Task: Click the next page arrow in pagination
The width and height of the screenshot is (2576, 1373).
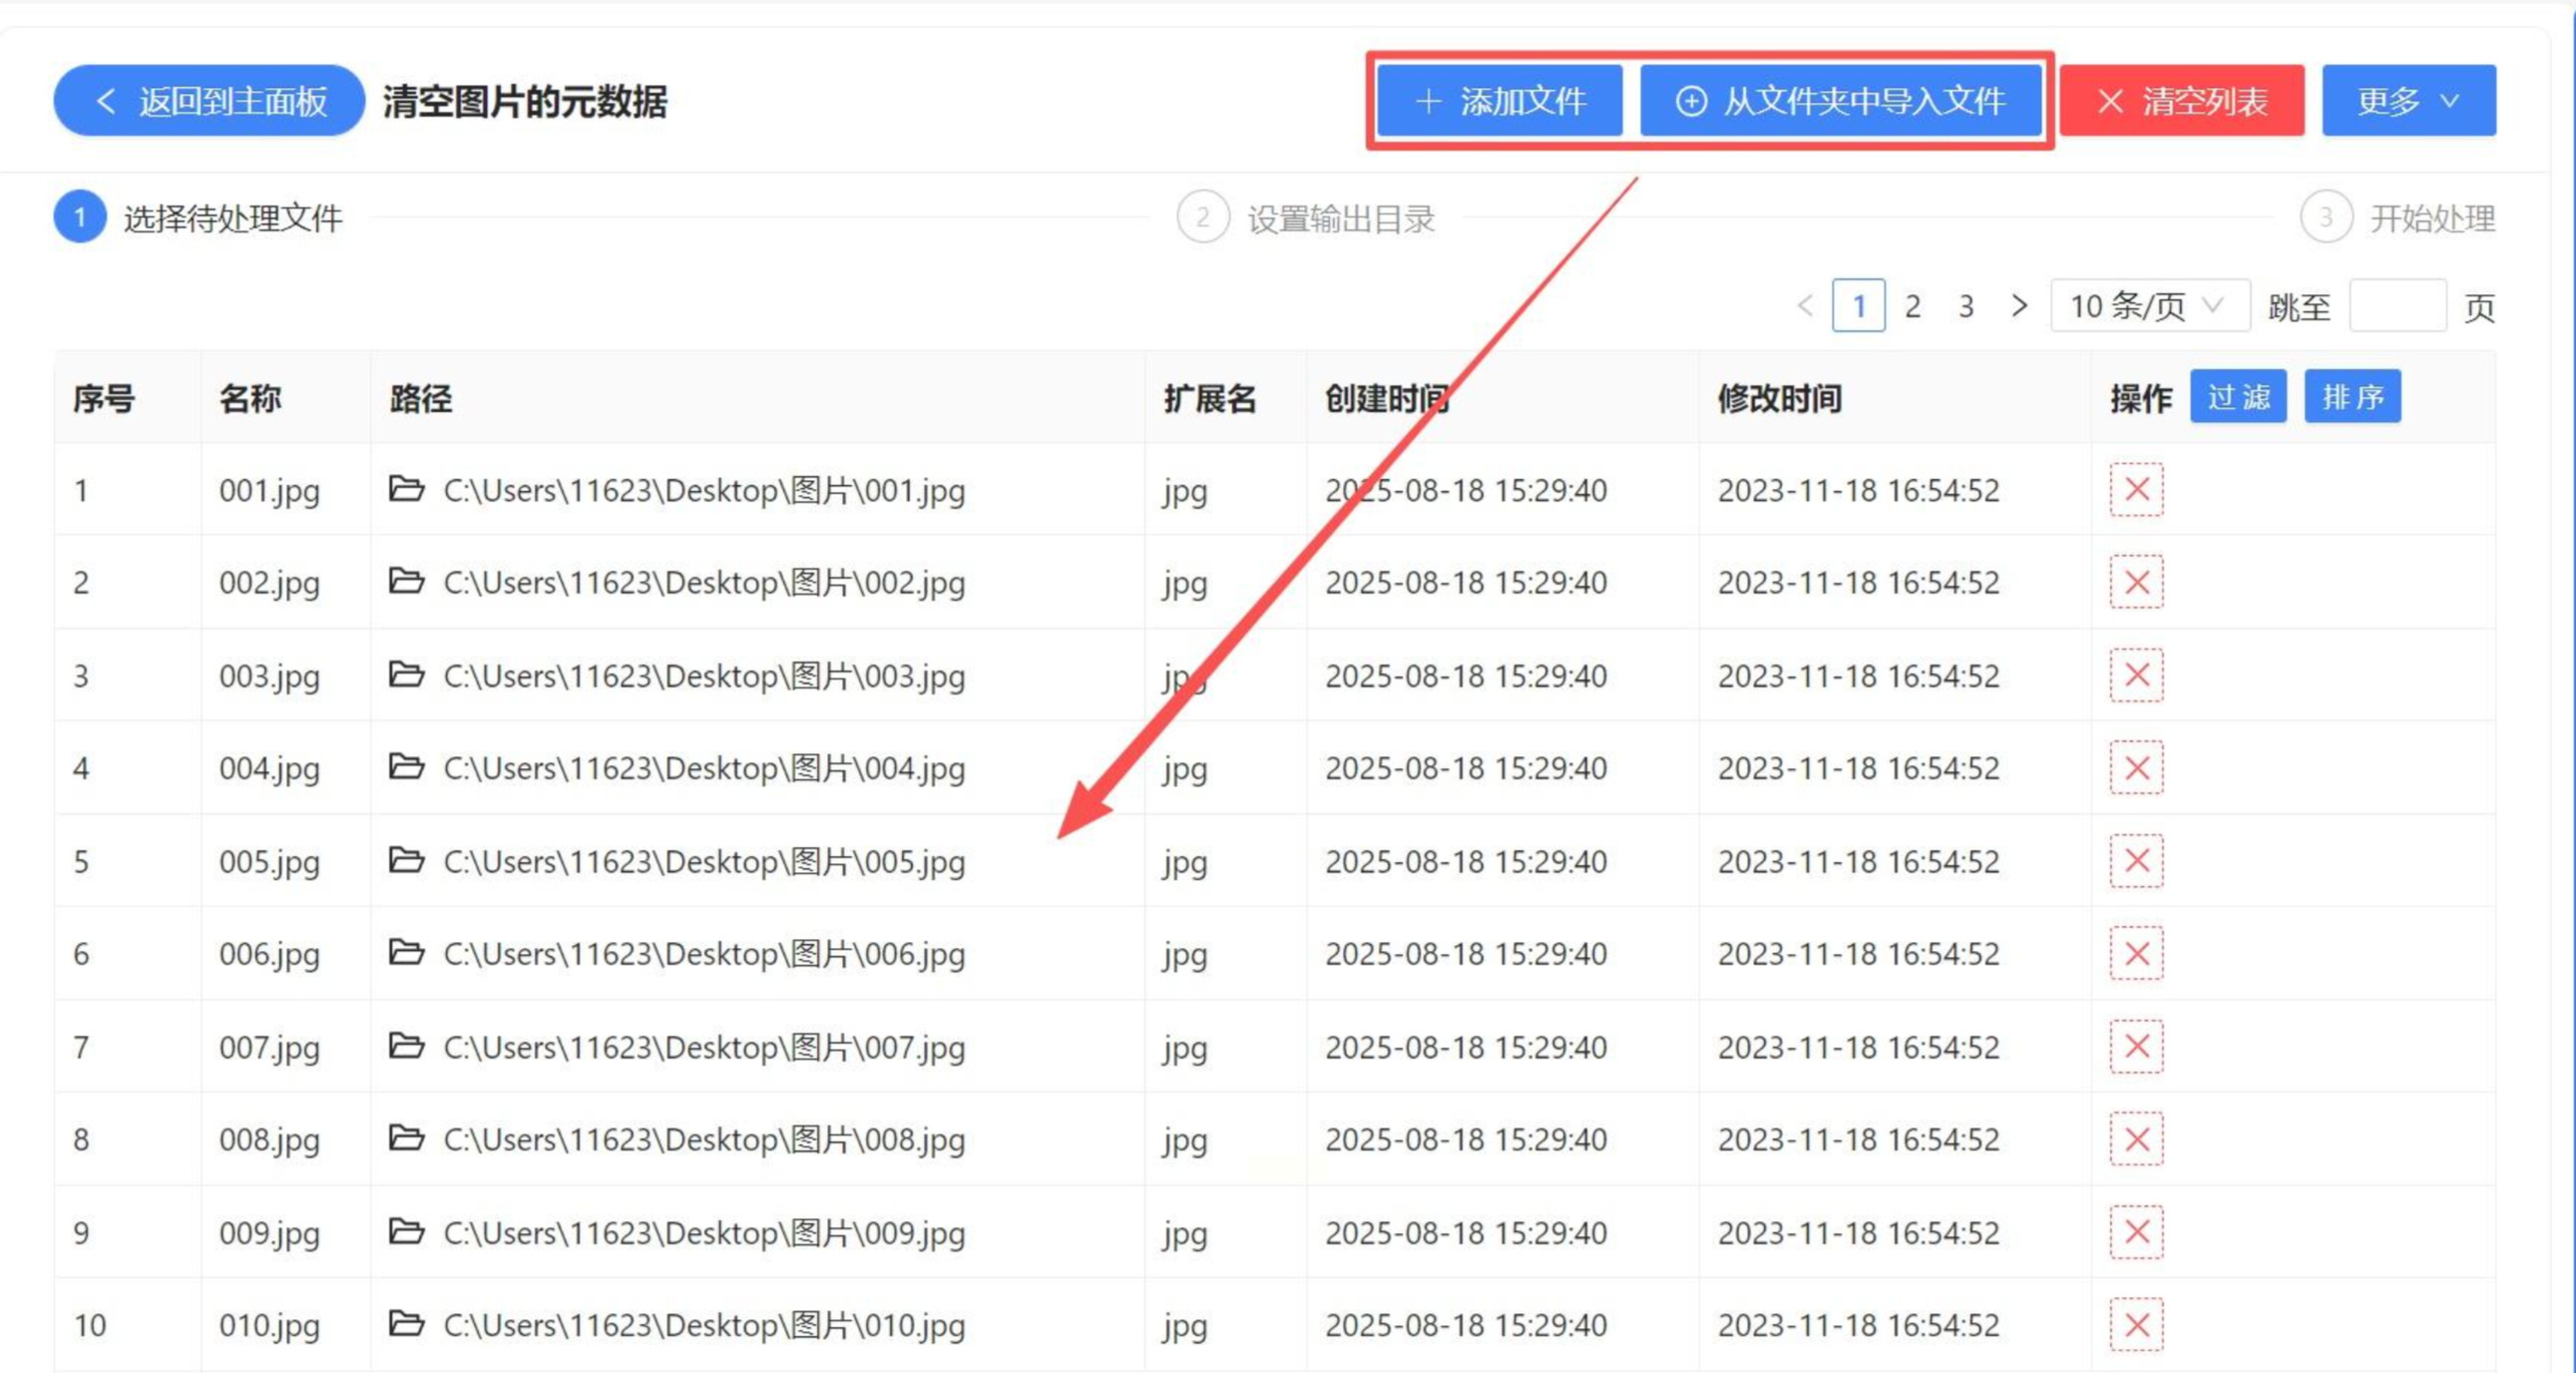Action: pyautogui.click(x=2019, y=306)
